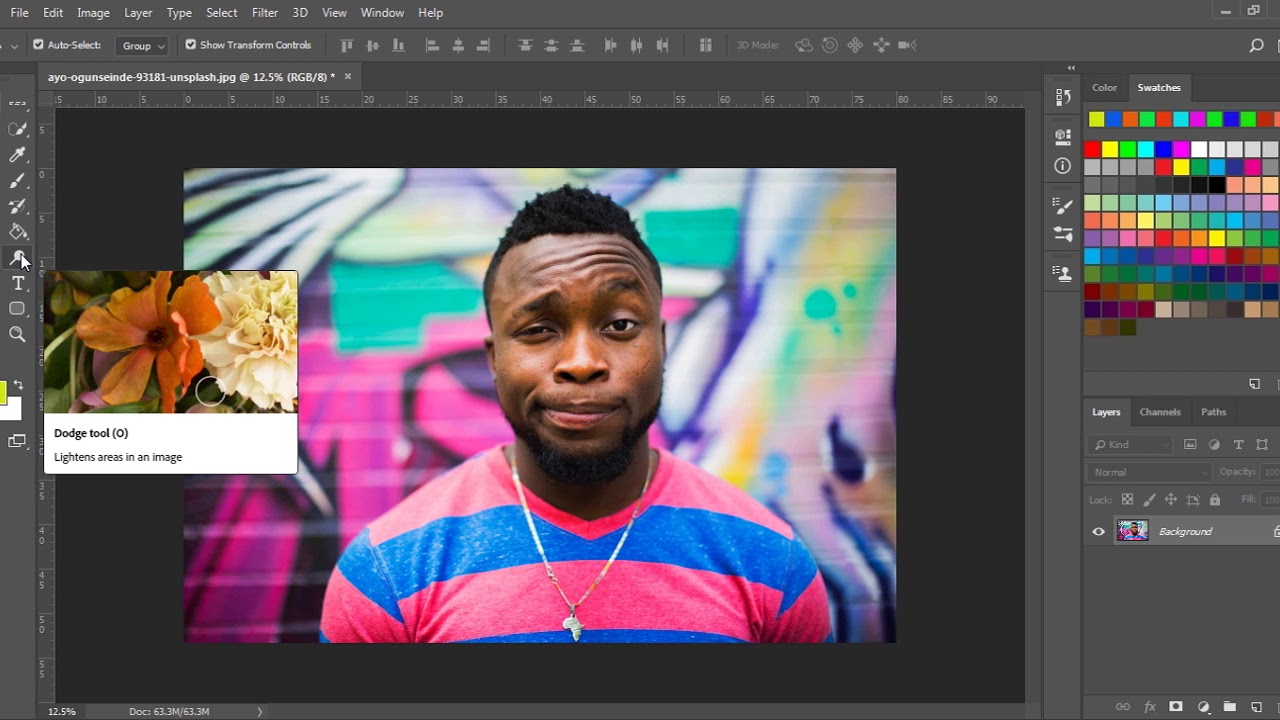The image size is (1280, 720).
Task: Open the Filter menu
Action: click(x=265, y=13)
